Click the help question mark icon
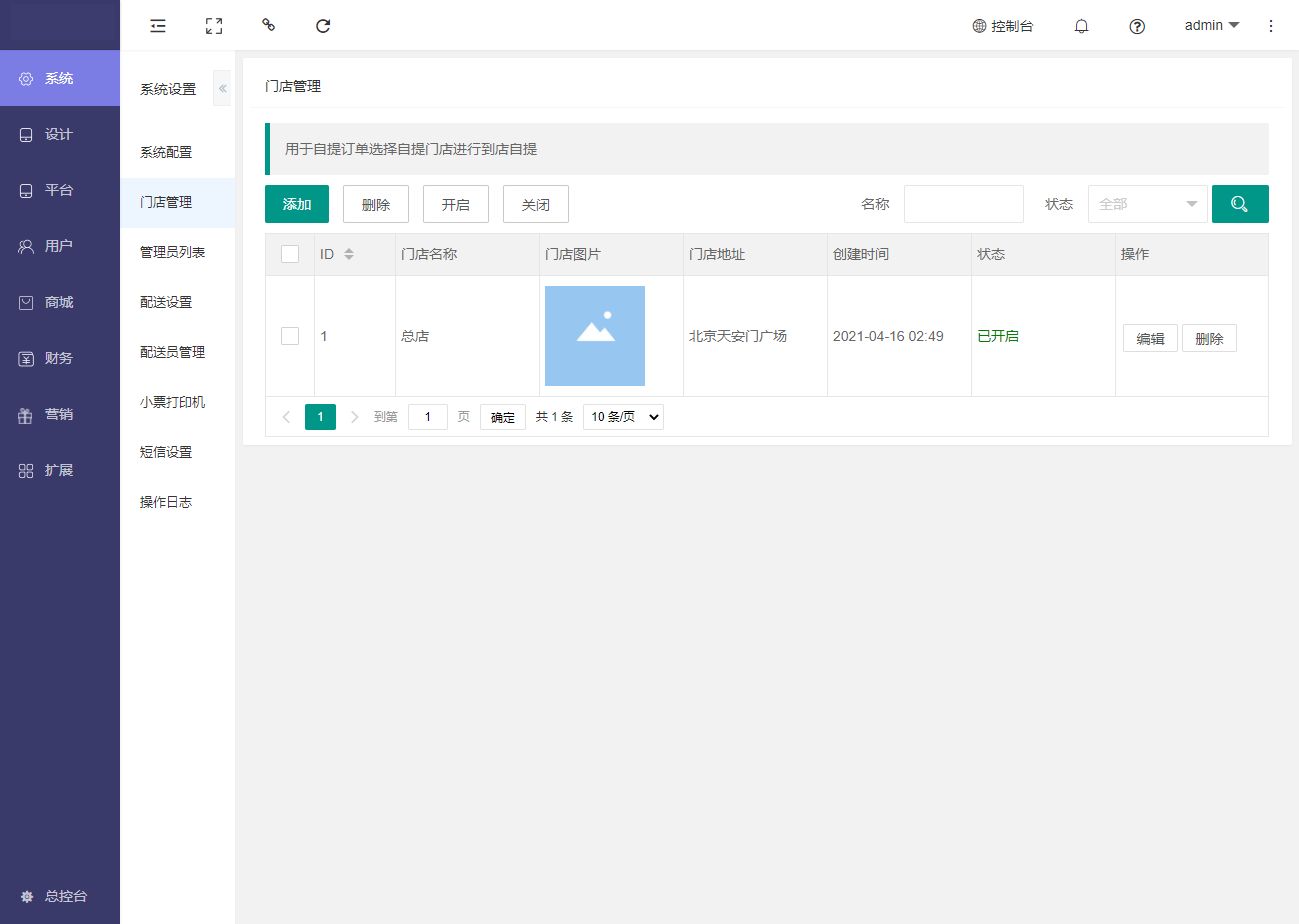Image resolution: width=1299 pixels, height=924 pixels. point(1137,26)
